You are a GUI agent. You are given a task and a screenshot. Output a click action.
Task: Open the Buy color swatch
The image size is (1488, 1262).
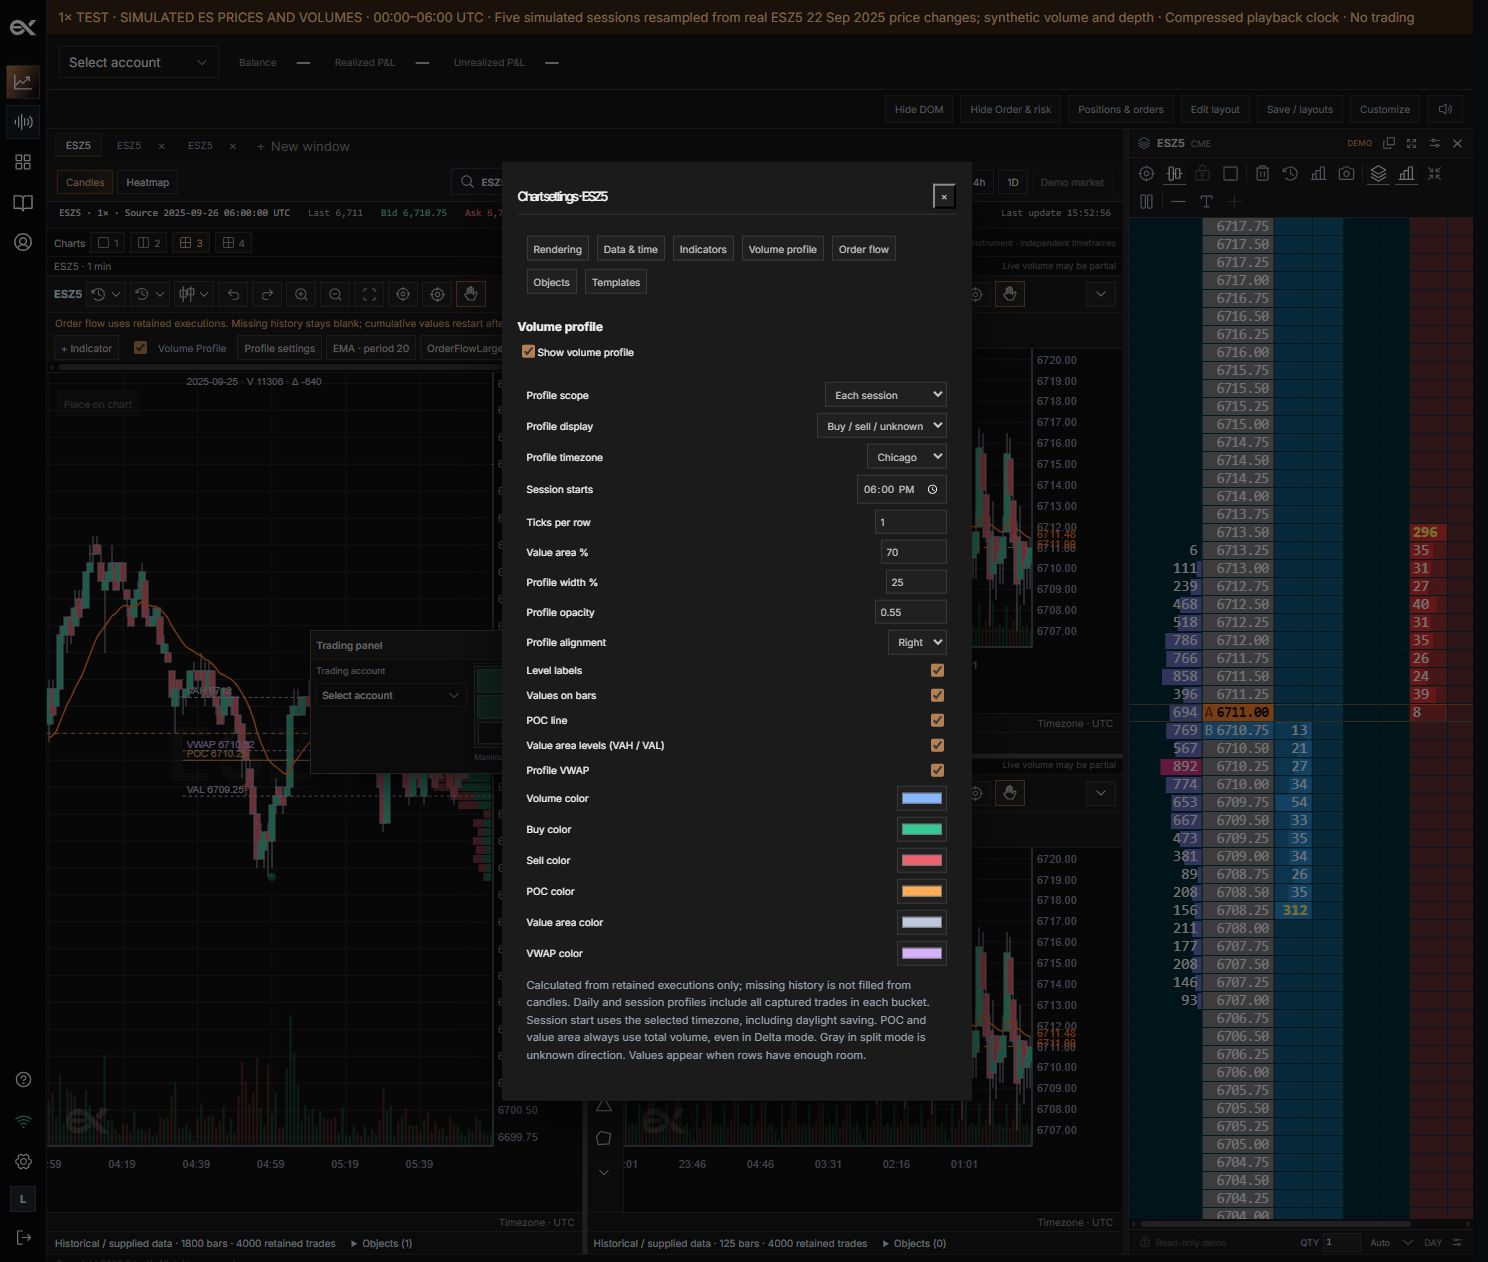(922, 829)
